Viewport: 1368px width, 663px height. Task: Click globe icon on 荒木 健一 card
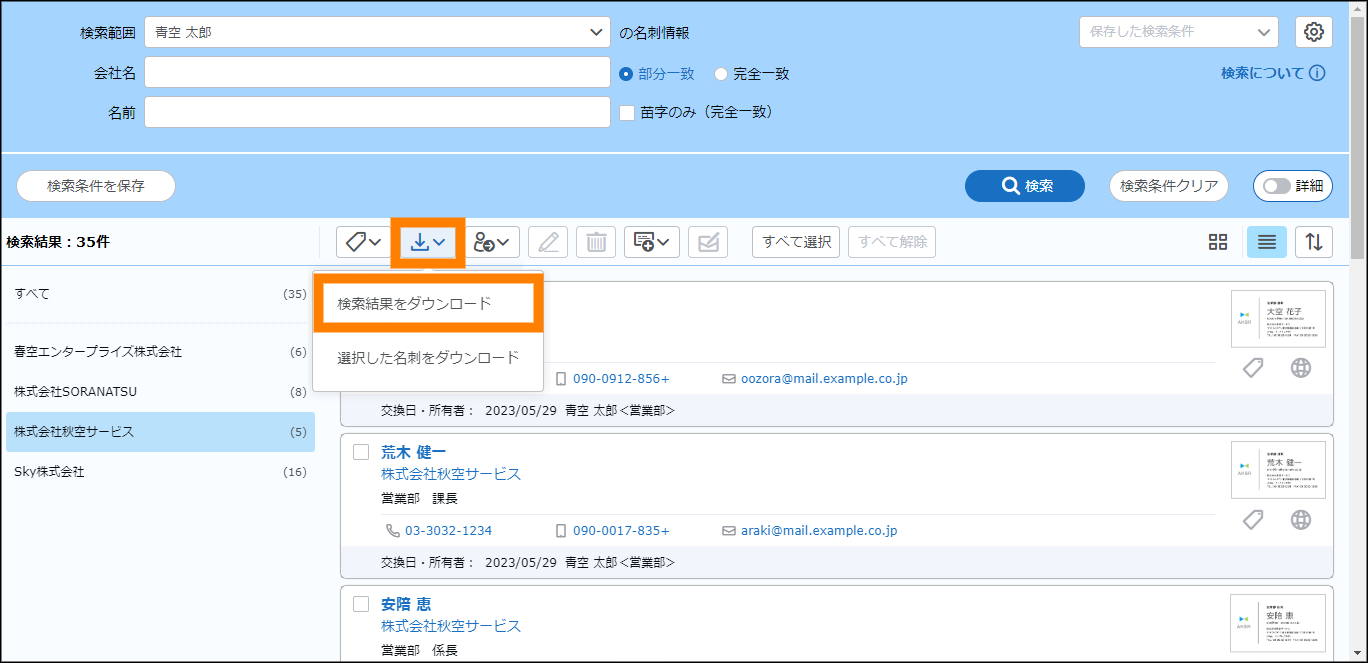1300,520
